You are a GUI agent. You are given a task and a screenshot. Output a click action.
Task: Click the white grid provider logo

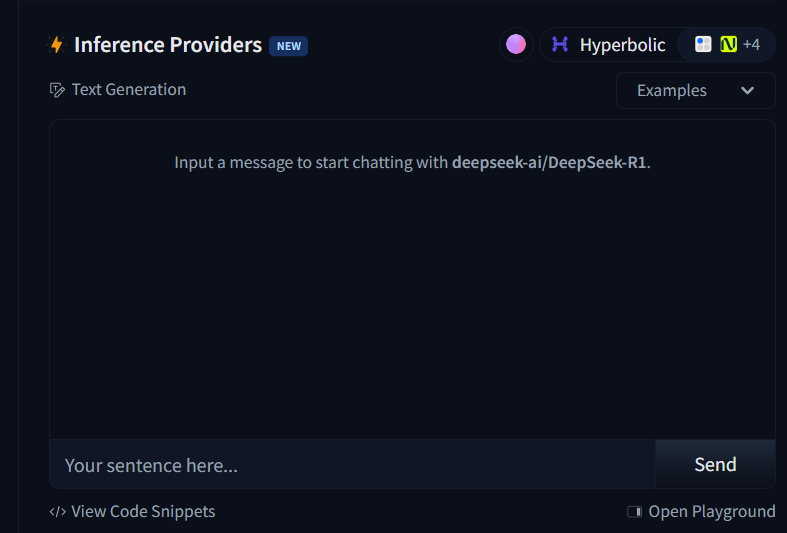point(703,44)
